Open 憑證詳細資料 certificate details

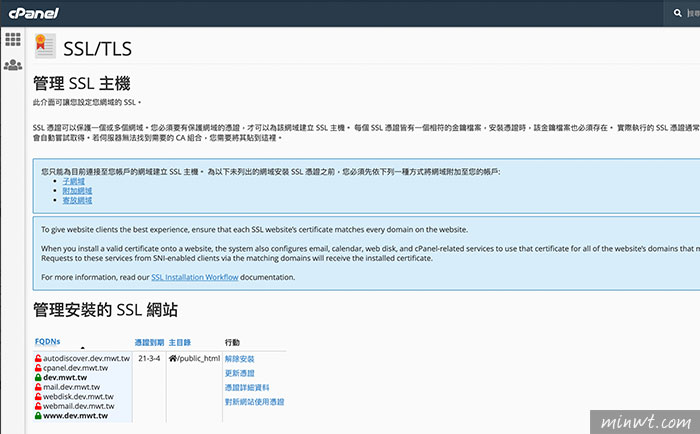(247, 388)
